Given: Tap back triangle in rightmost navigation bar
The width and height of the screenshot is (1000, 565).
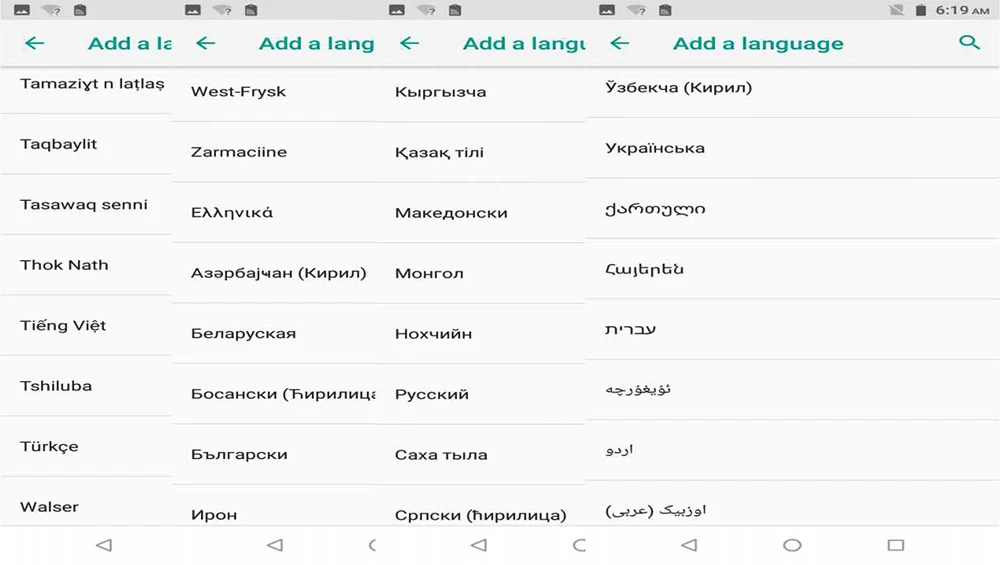Looking at the screenshot, I should [x=689, y=545].
